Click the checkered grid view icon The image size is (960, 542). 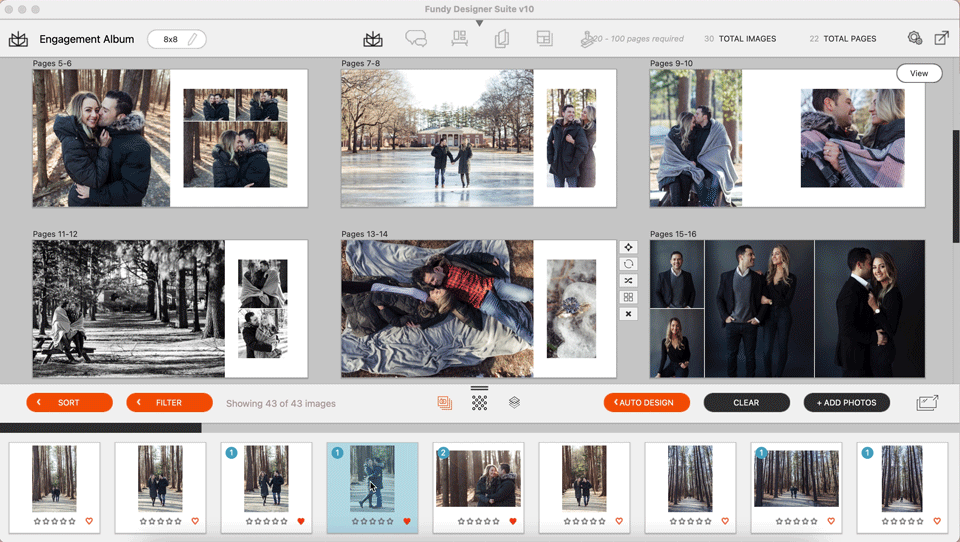(x=479, y=402)
